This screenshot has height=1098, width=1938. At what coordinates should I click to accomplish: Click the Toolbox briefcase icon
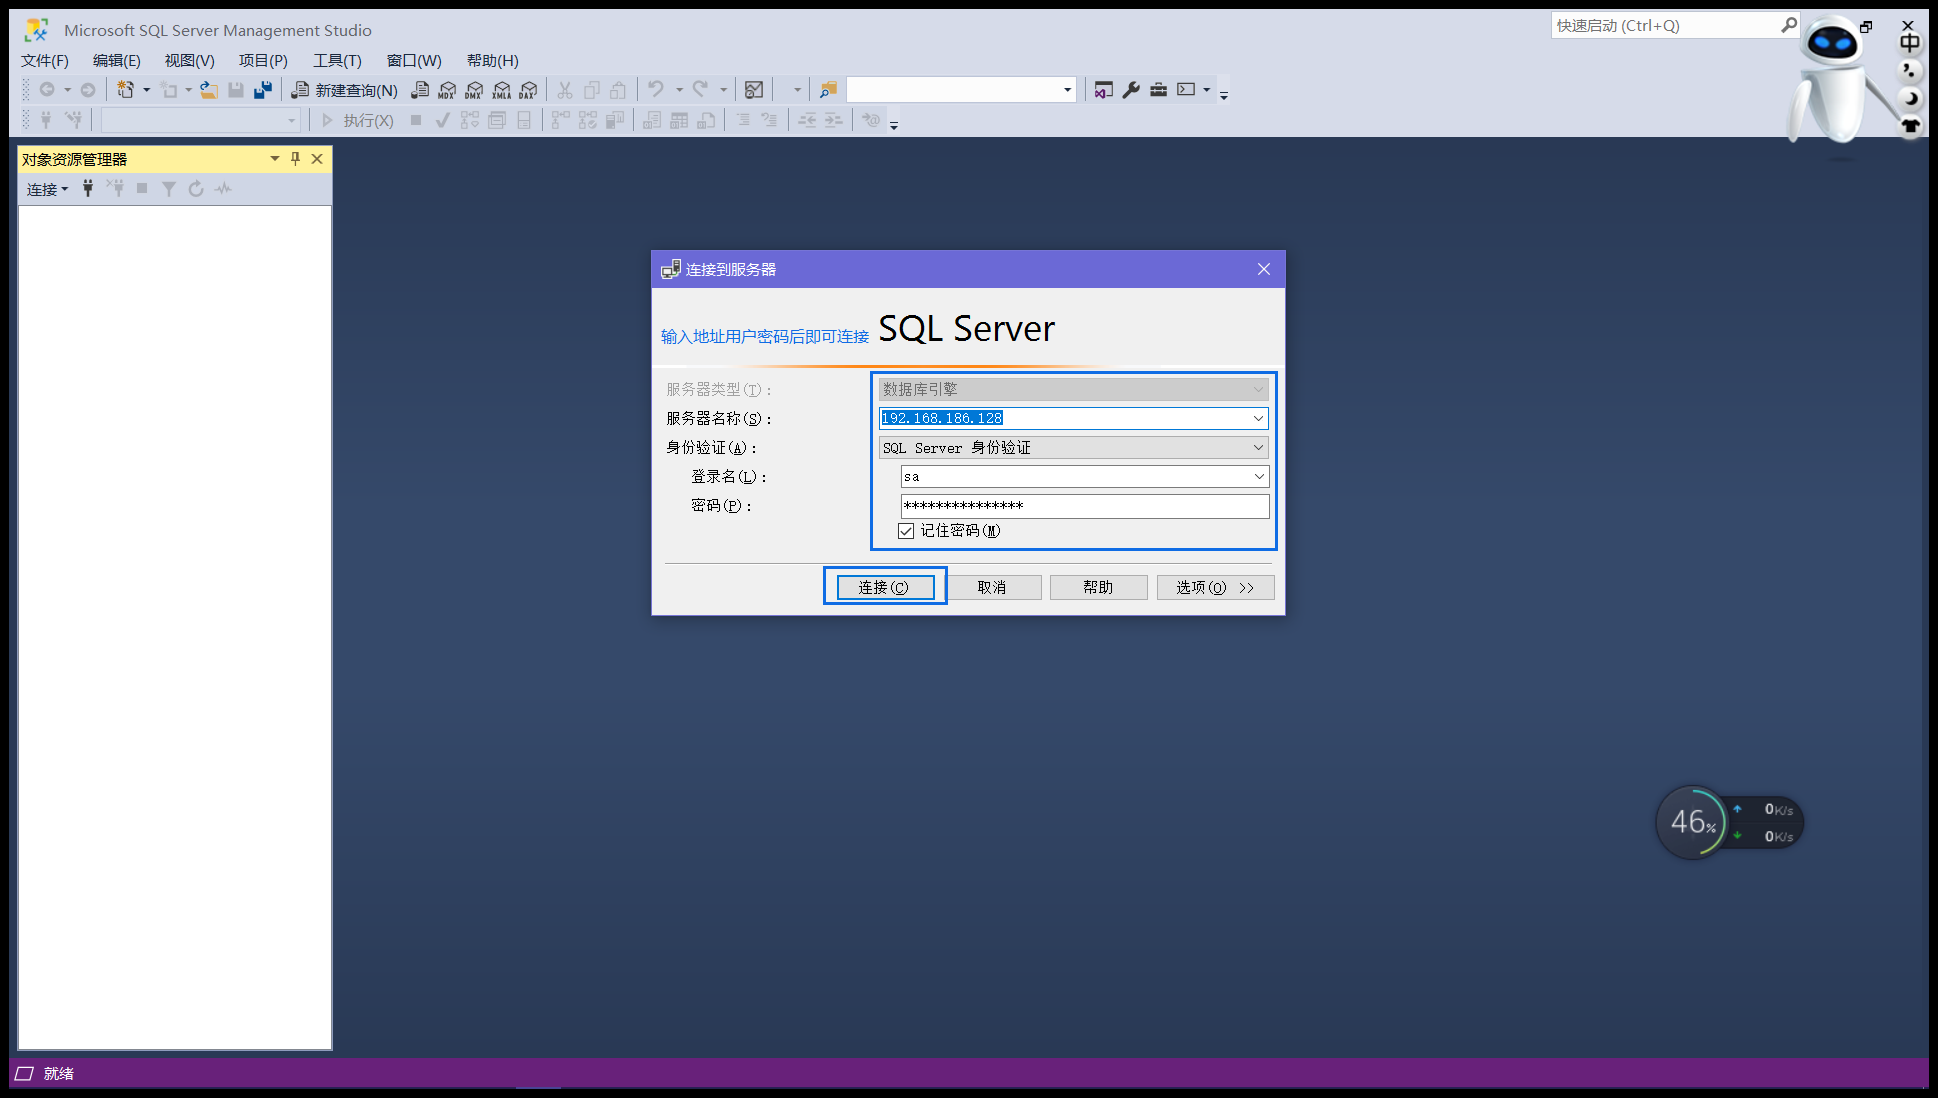tap(1158, 90)
